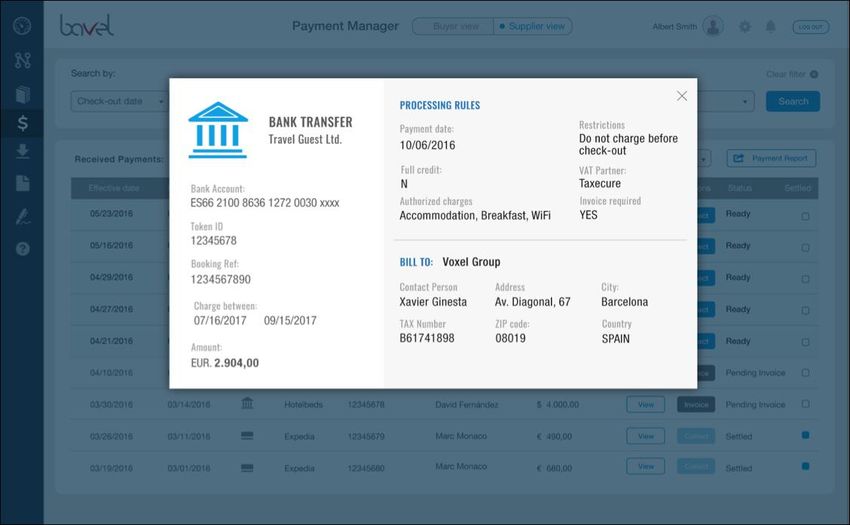Click the Payment Report button

[x=771, y=158]
